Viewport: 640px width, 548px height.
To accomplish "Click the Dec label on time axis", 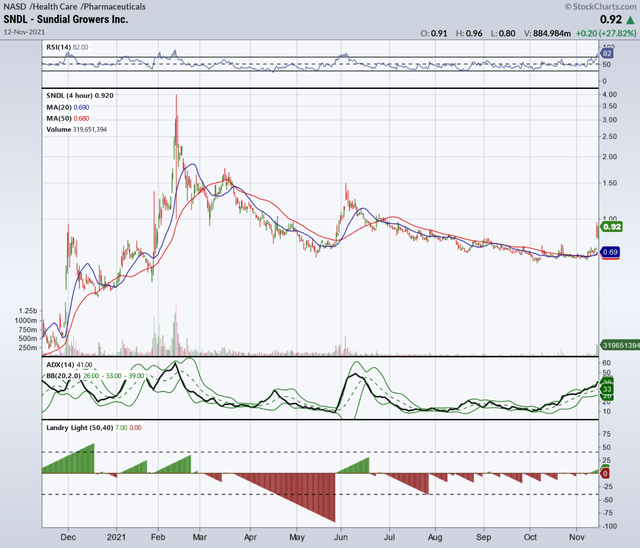I will click(x=68, y=537).
